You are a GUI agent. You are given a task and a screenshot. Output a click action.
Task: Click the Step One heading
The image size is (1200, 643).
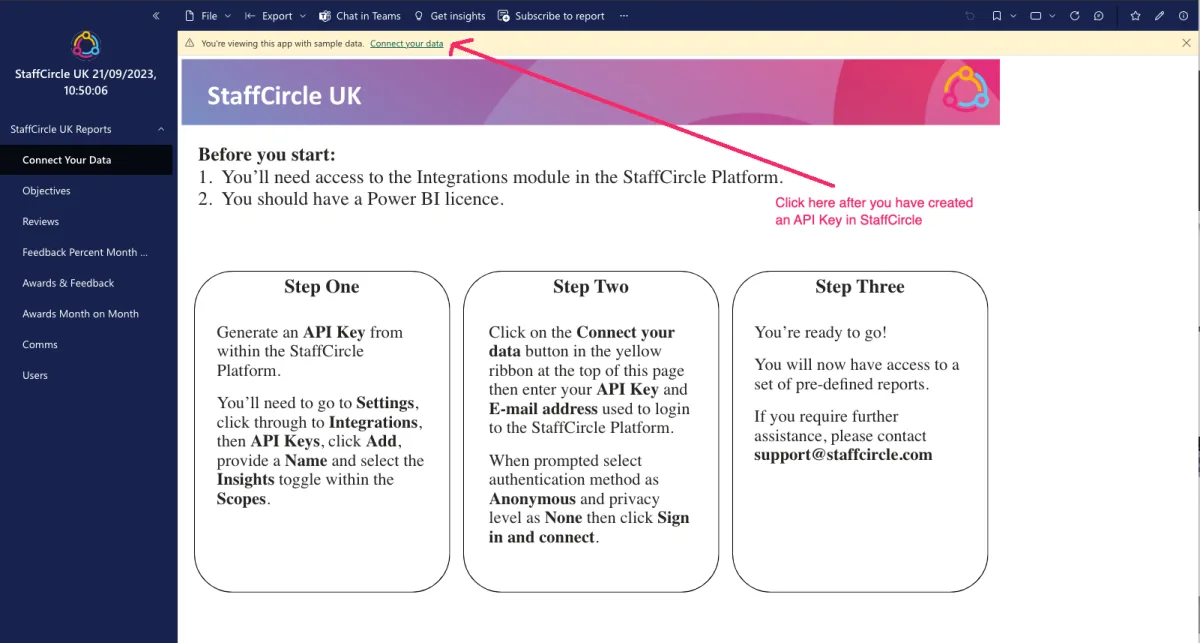point(321,287)
